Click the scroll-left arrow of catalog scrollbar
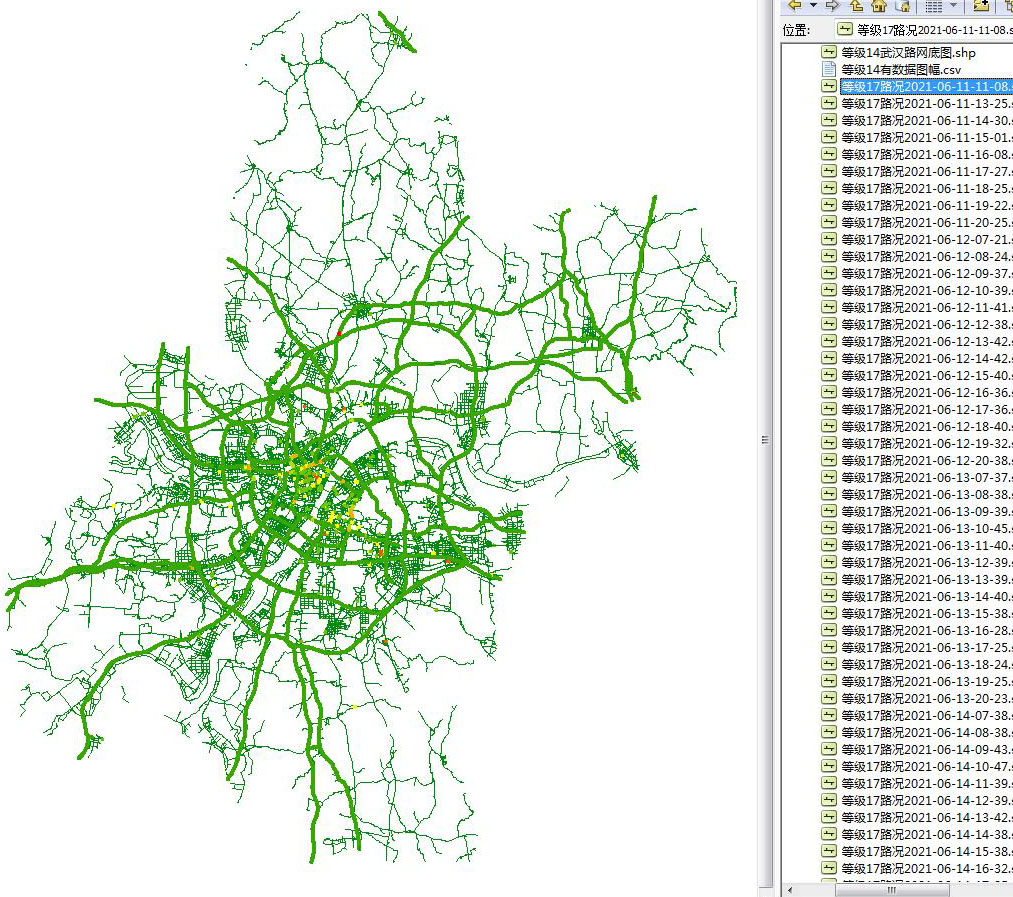Screen dimensions: 1013x897 click(x=790, y=889)
